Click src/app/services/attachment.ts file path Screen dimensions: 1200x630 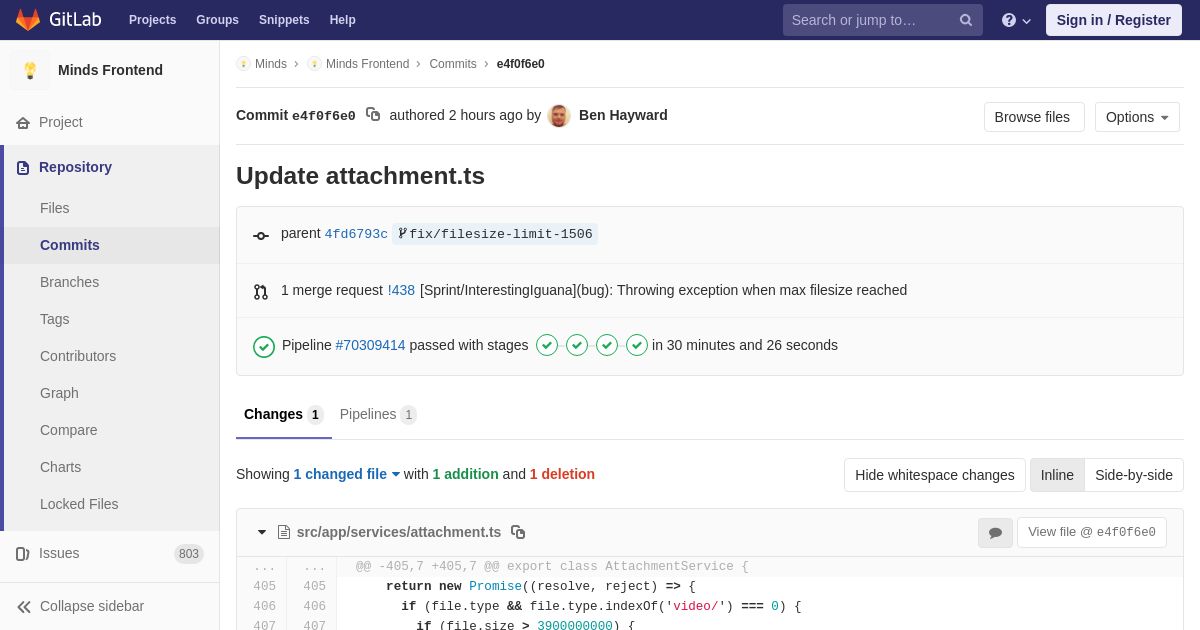399,532
